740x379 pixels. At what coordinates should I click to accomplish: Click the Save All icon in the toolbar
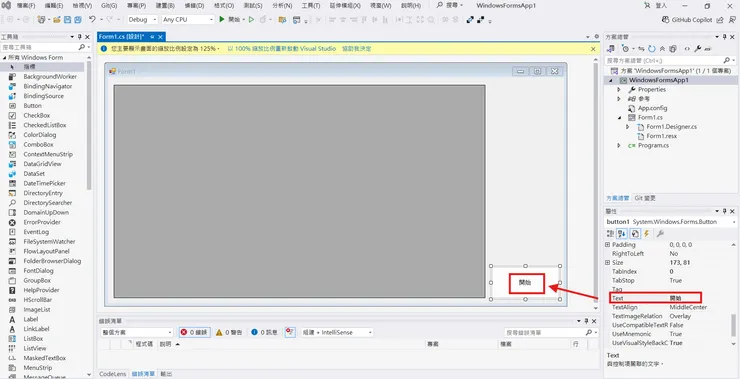click(x=77, y=20)
